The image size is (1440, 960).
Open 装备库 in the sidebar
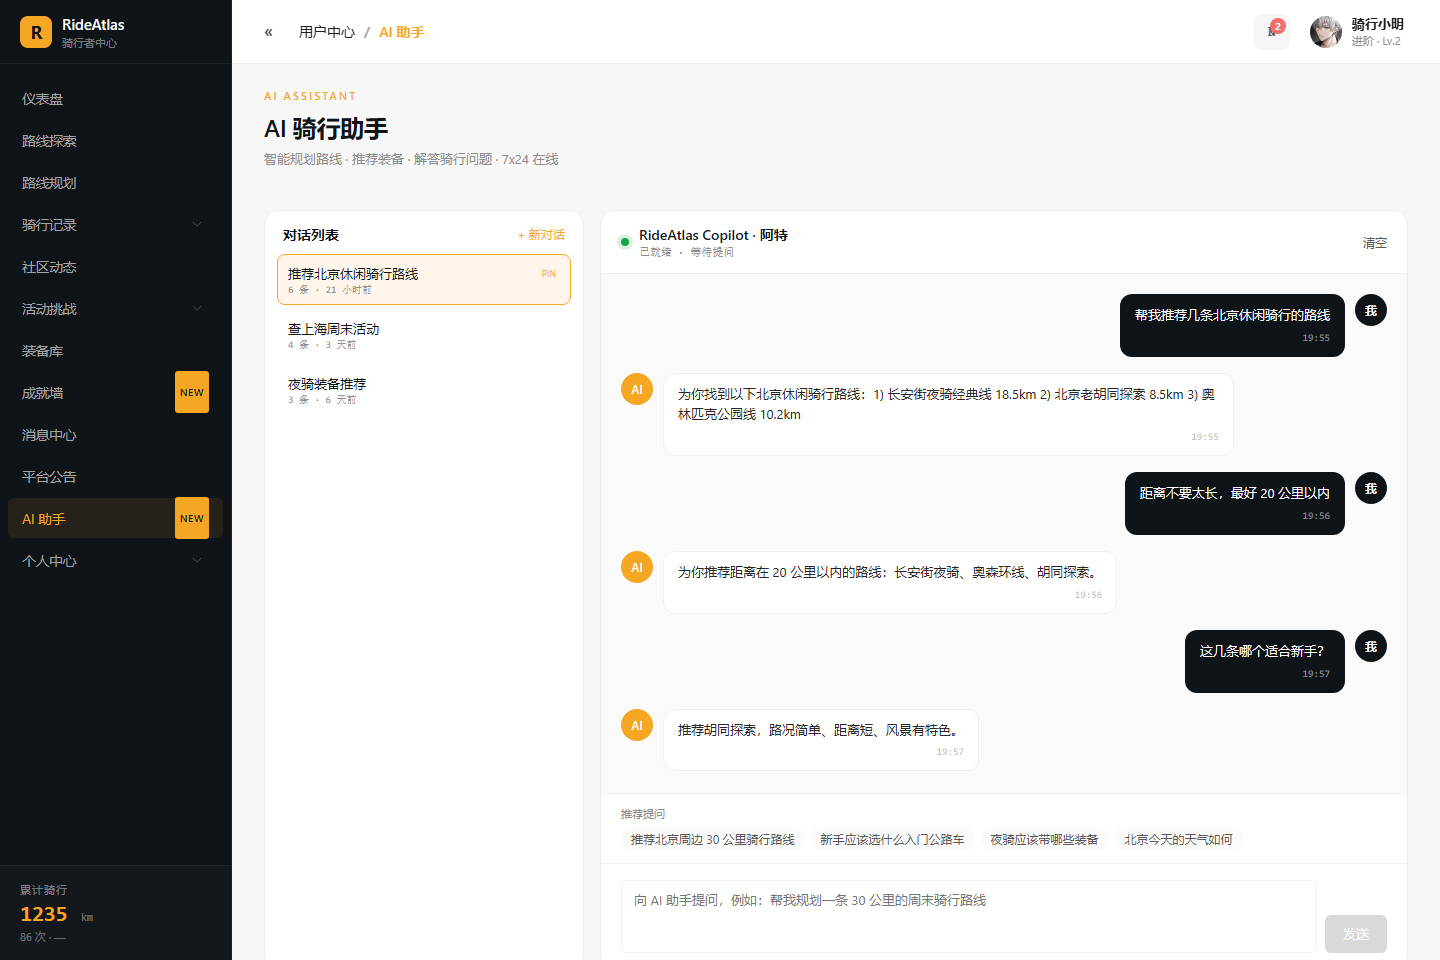(115, 351)
